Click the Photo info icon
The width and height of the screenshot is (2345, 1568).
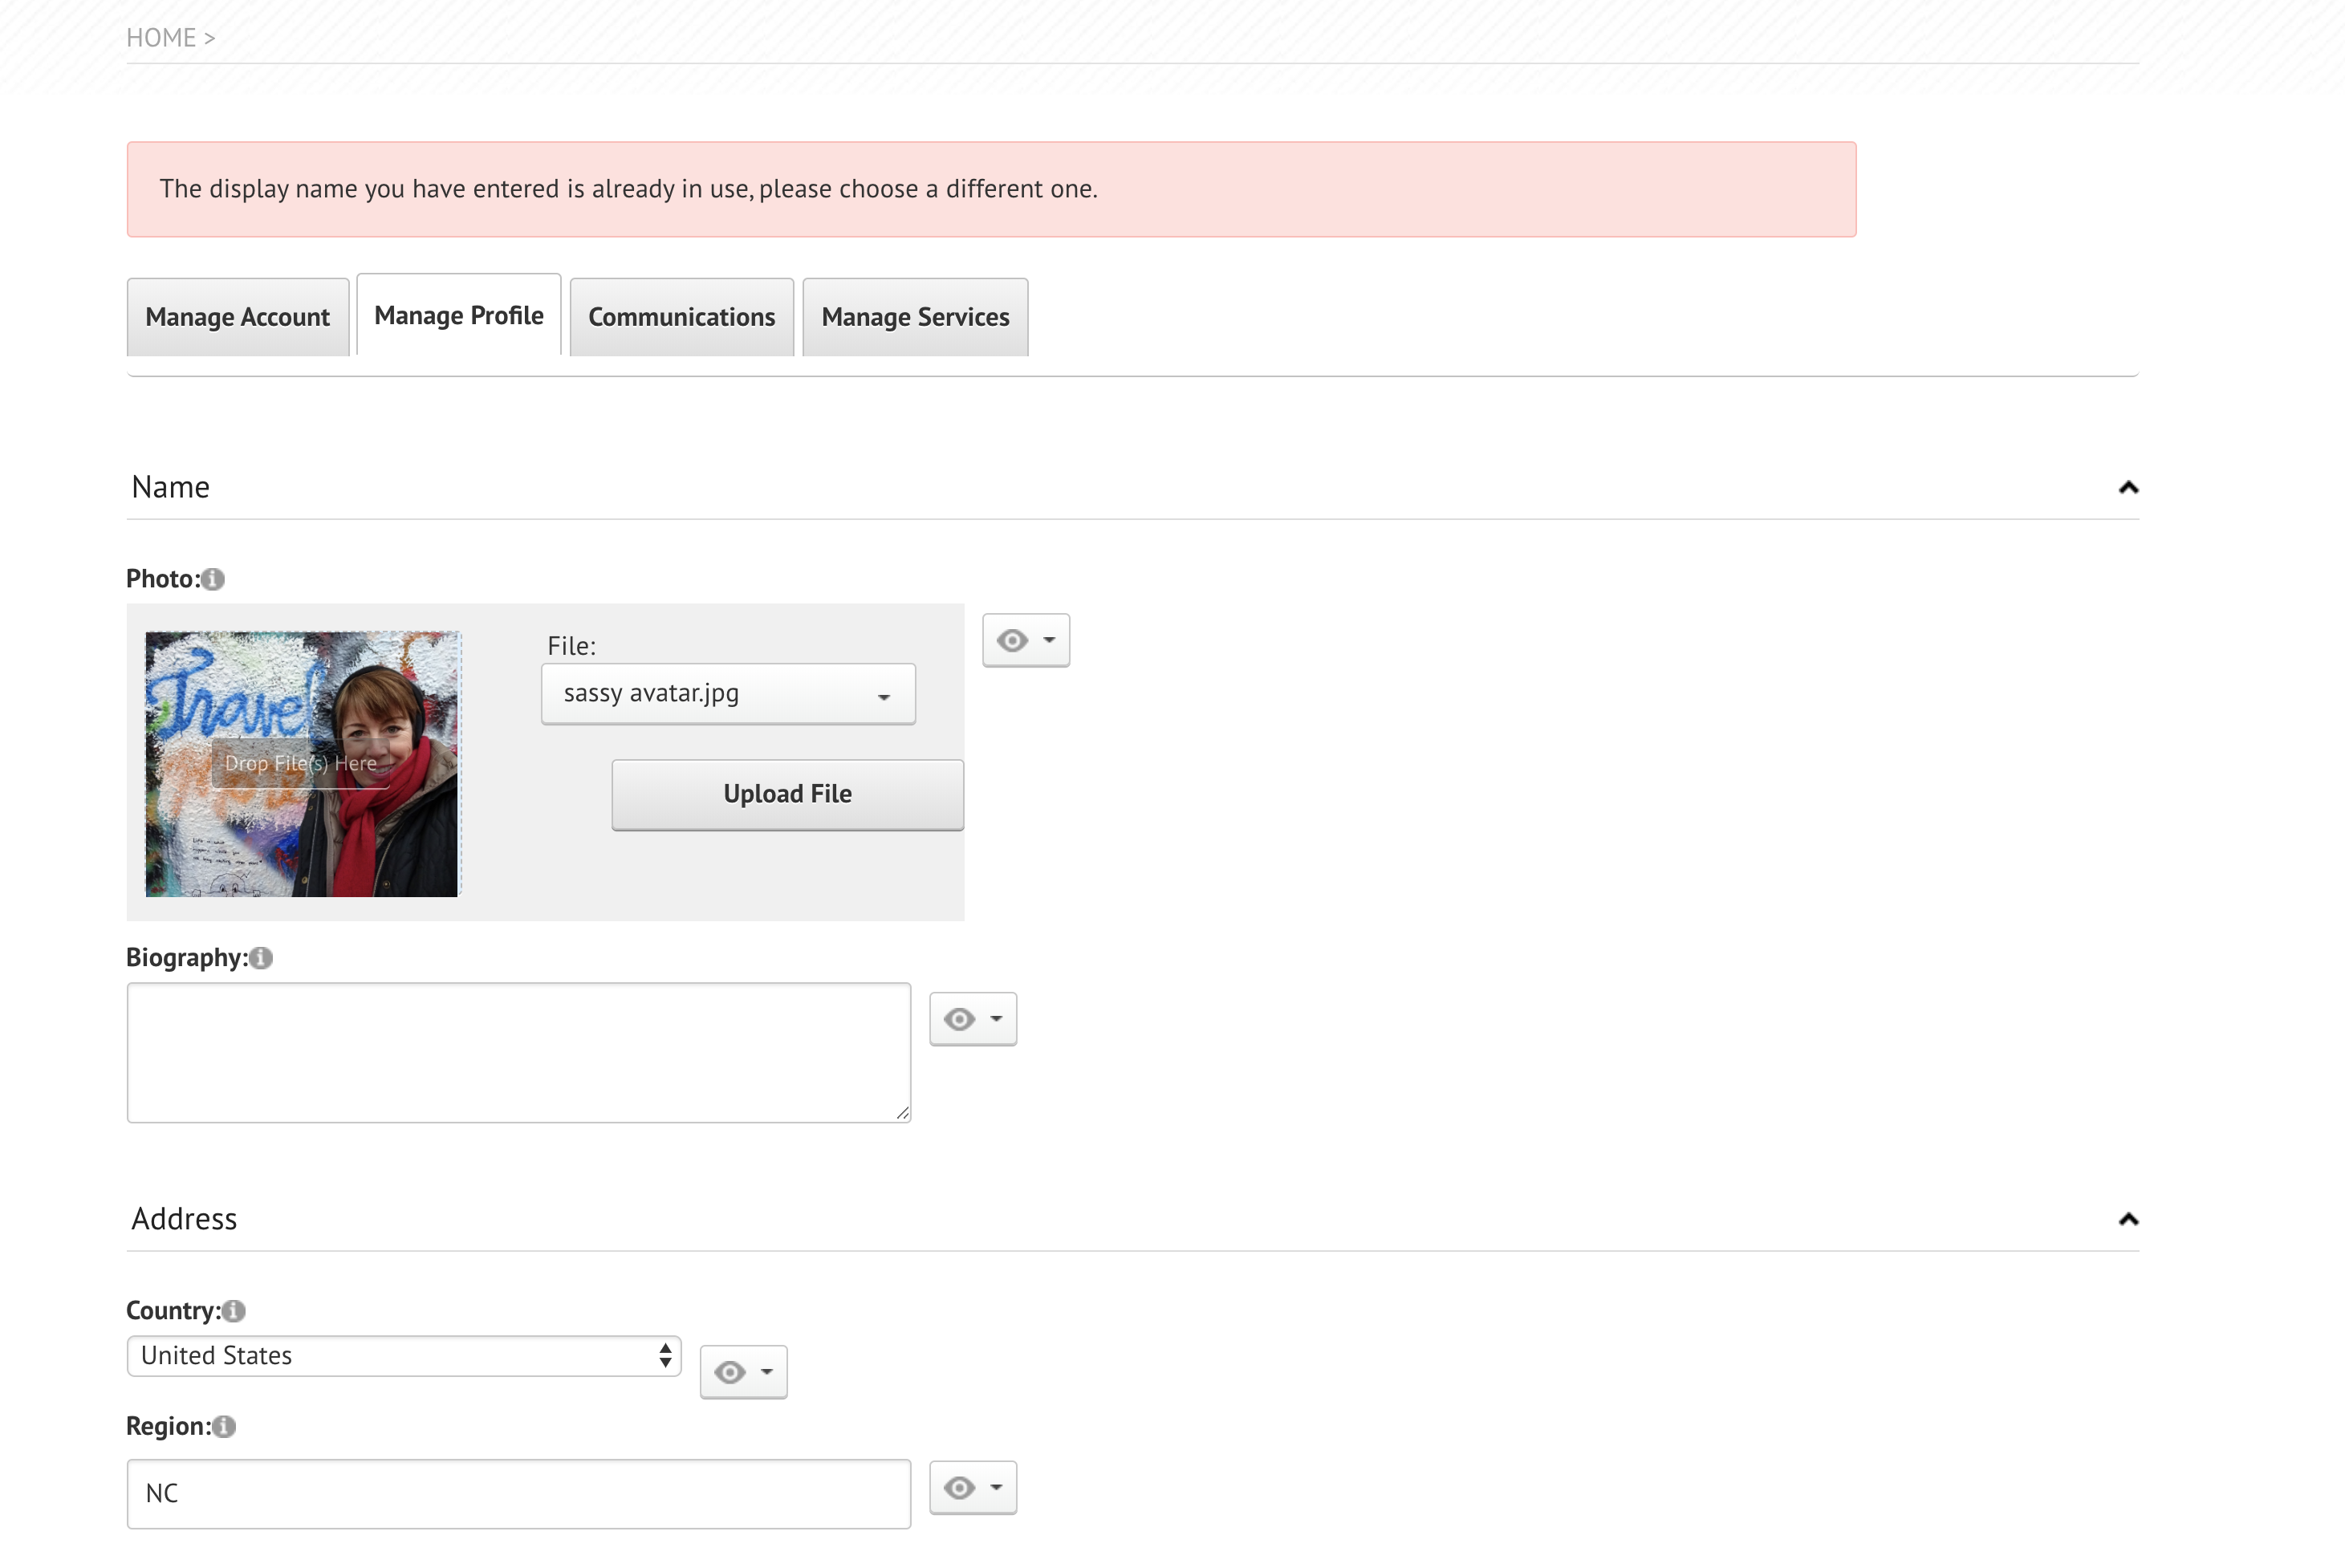click(x=213, y=579)
